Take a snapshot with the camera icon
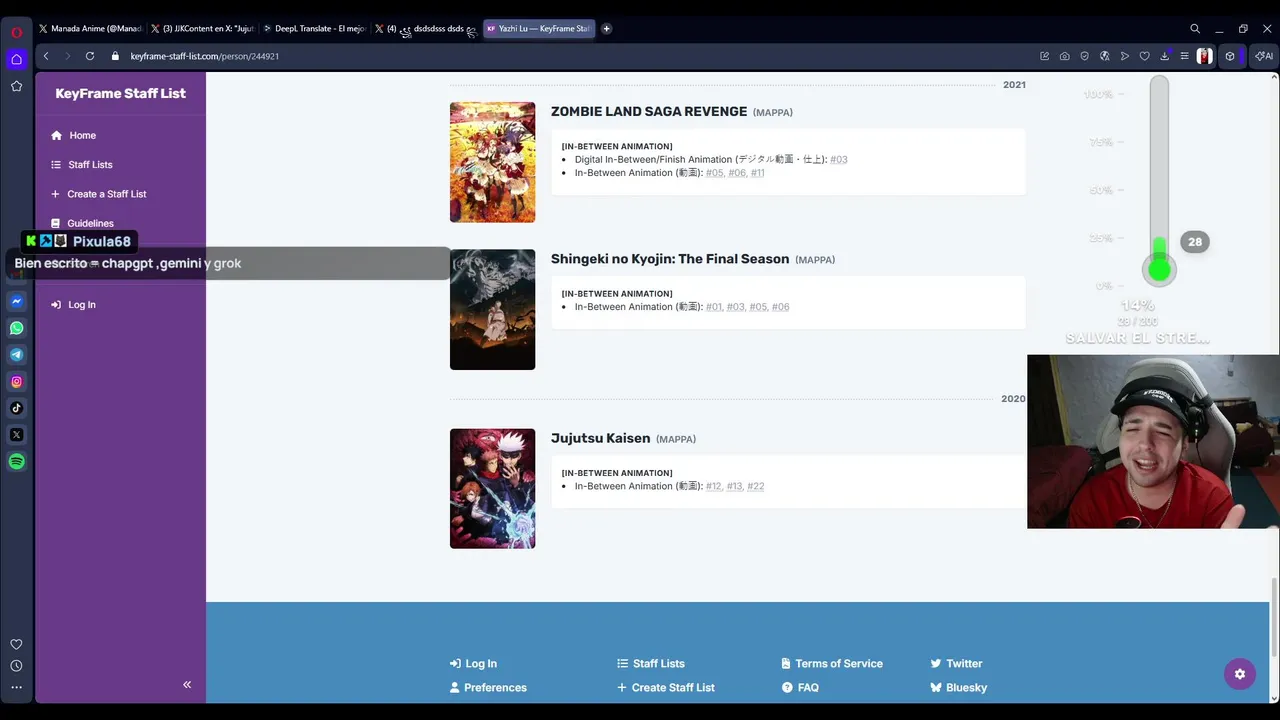 (x=1064, y=56)
